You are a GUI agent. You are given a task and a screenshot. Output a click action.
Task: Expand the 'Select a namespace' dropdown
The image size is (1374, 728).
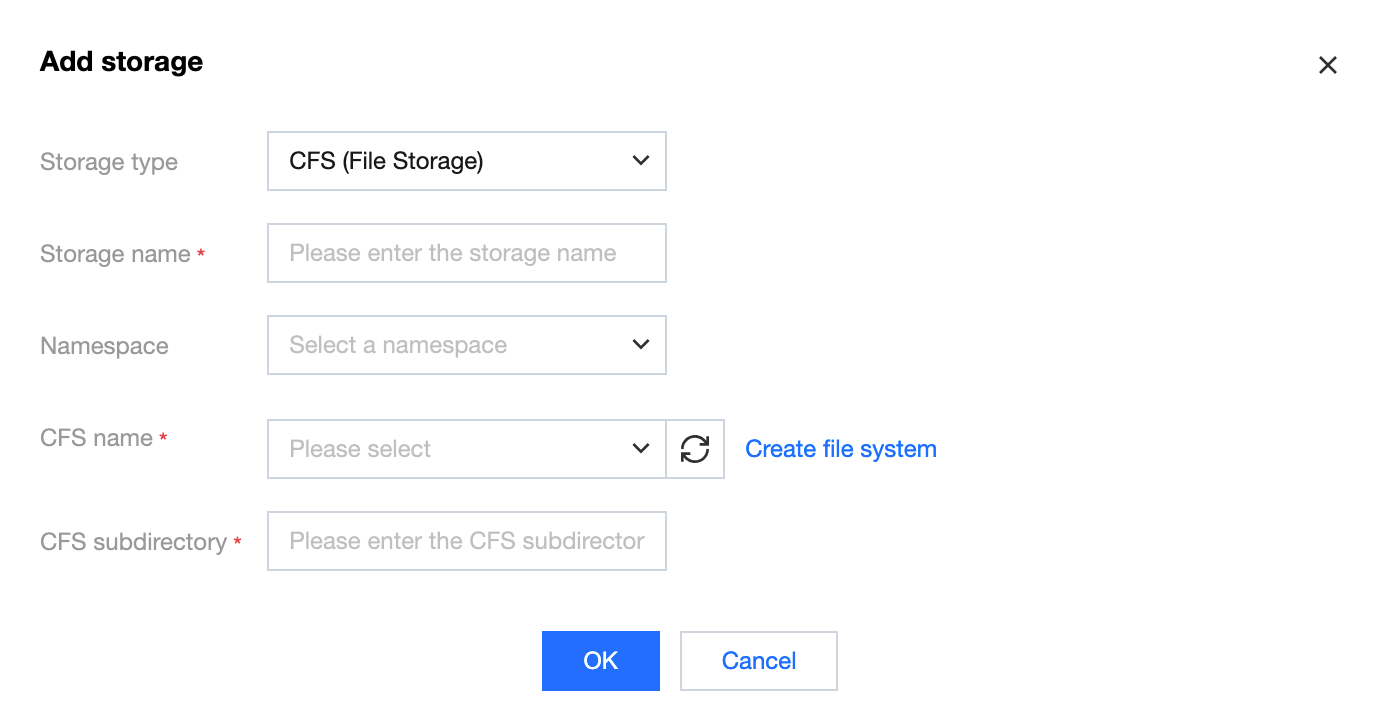tap(466, 345)
